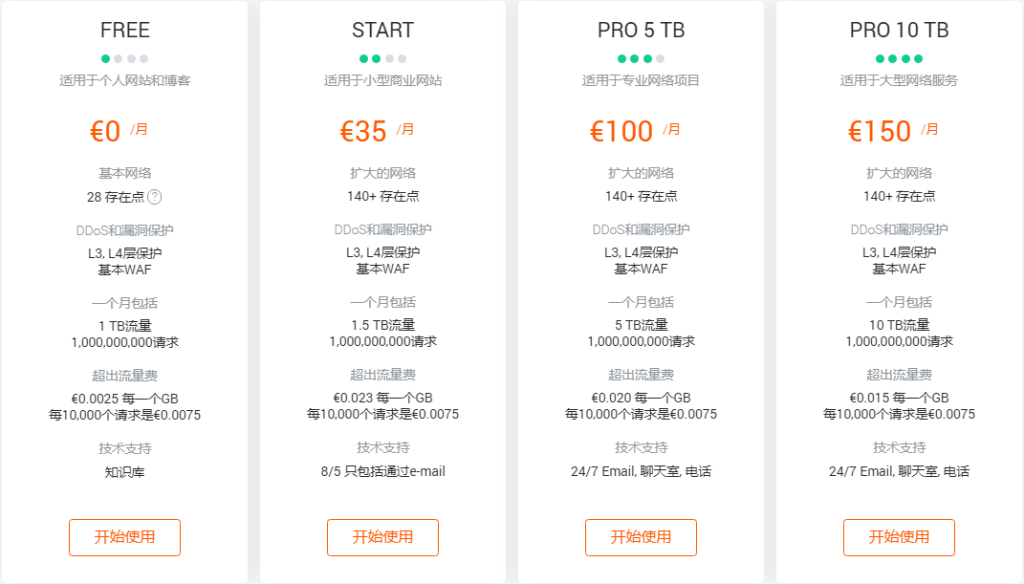Click 开始使用 on the PRO 5 TB plan
Viewport: 1024px width, 584px height.
(640, 537)
